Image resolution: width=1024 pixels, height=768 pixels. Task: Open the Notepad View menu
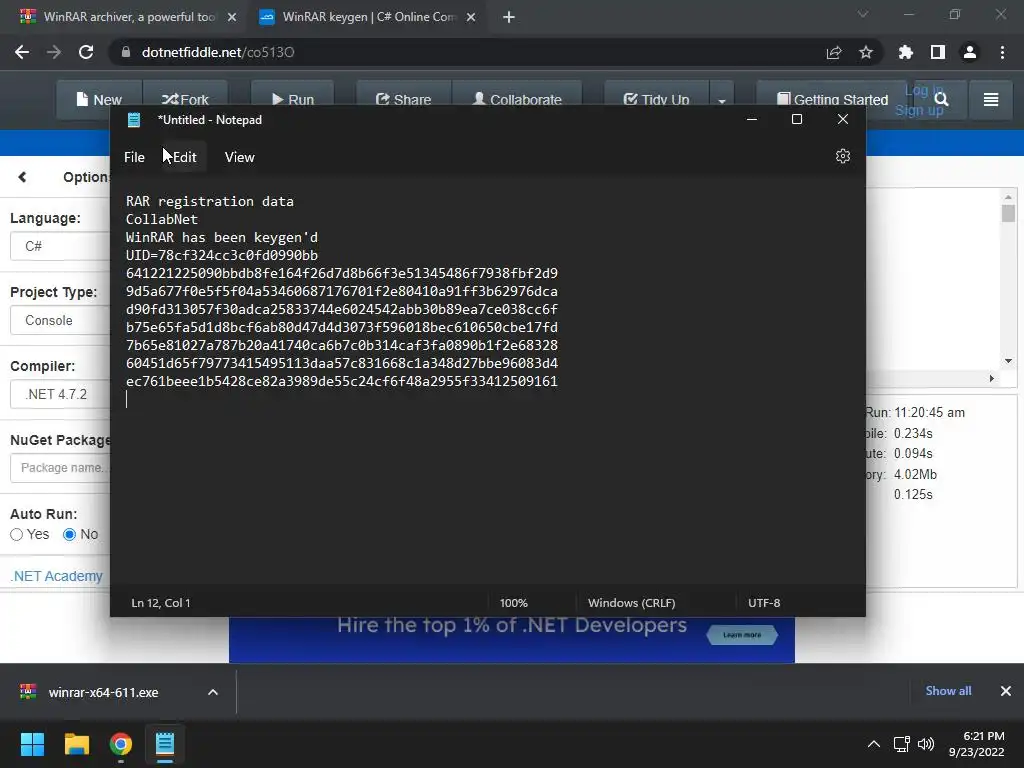240,157
